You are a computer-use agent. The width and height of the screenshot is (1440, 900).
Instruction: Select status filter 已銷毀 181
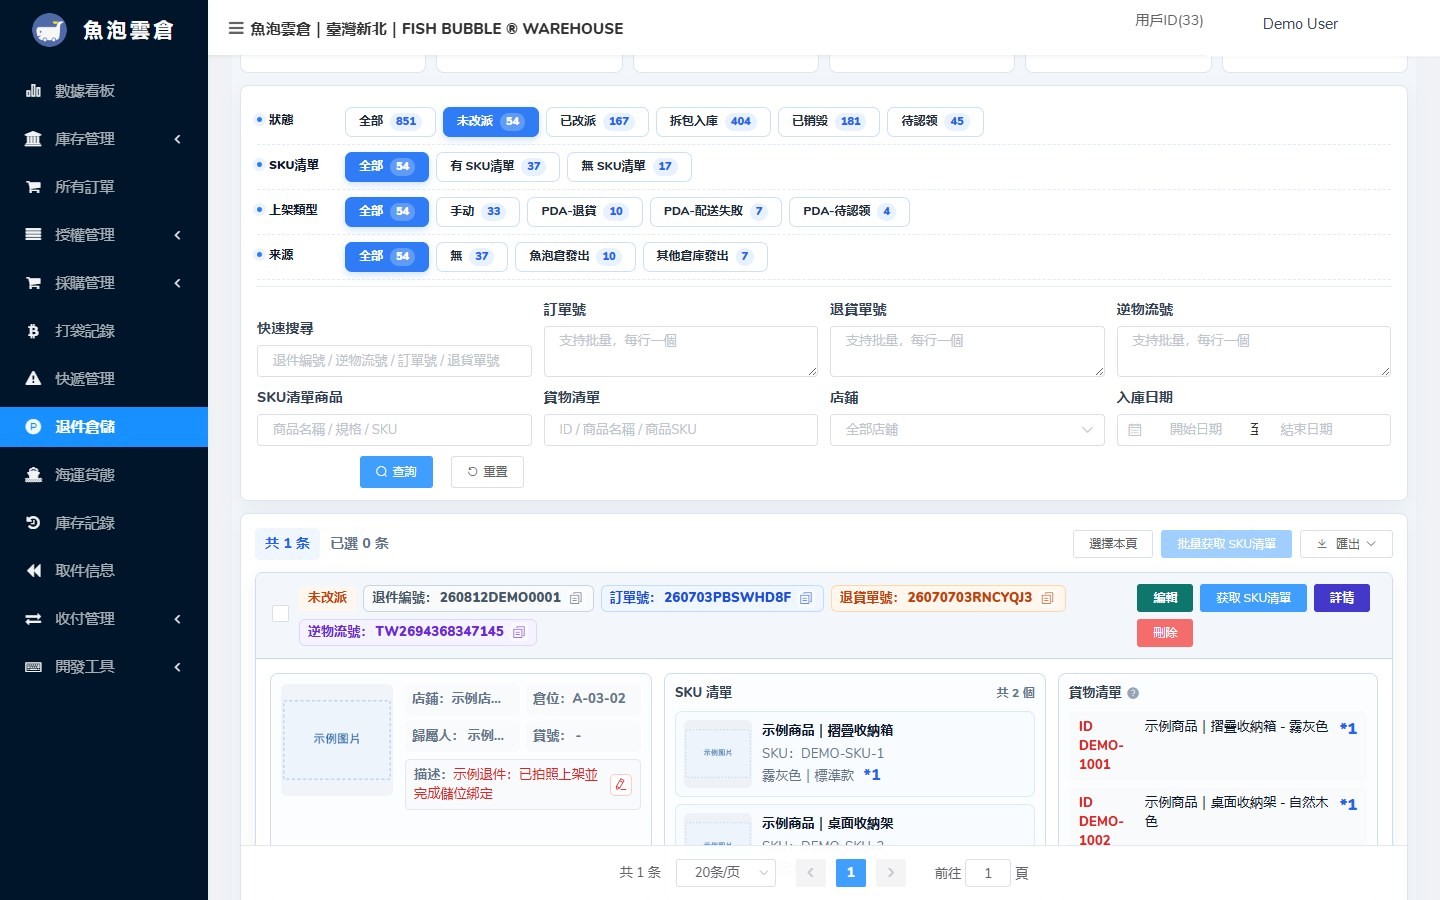828,121
